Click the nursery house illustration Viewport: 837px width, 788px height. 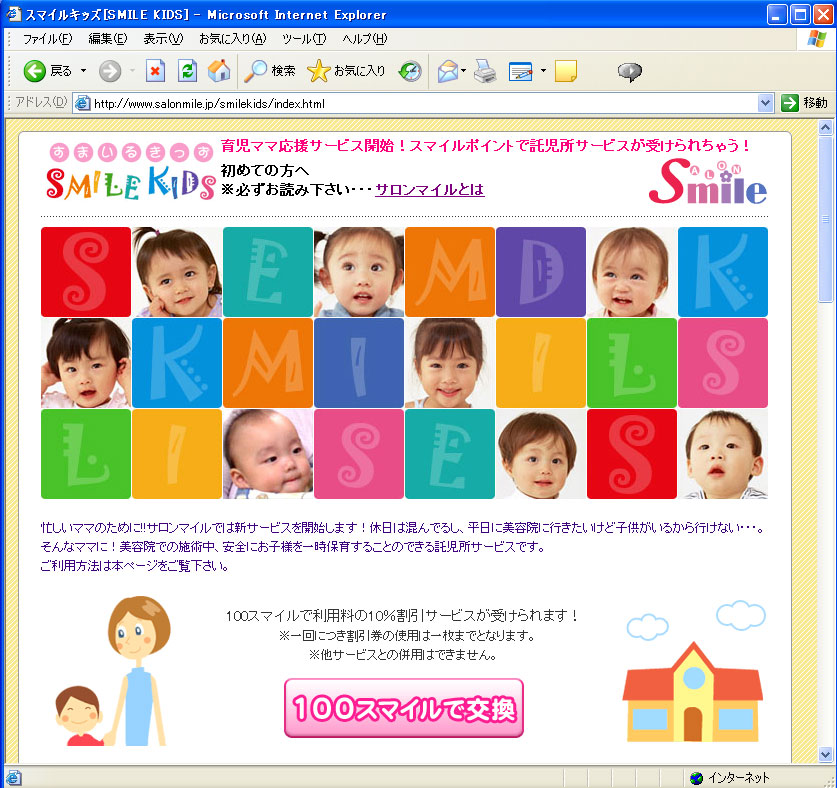[x=692, y=691]
